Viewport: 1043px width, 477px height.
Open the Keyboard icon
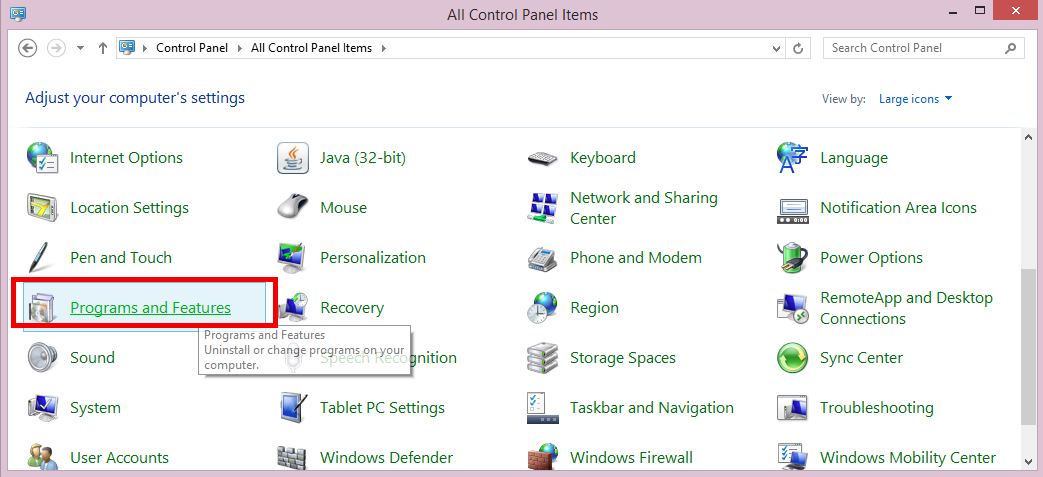click(x=542, y=158)
